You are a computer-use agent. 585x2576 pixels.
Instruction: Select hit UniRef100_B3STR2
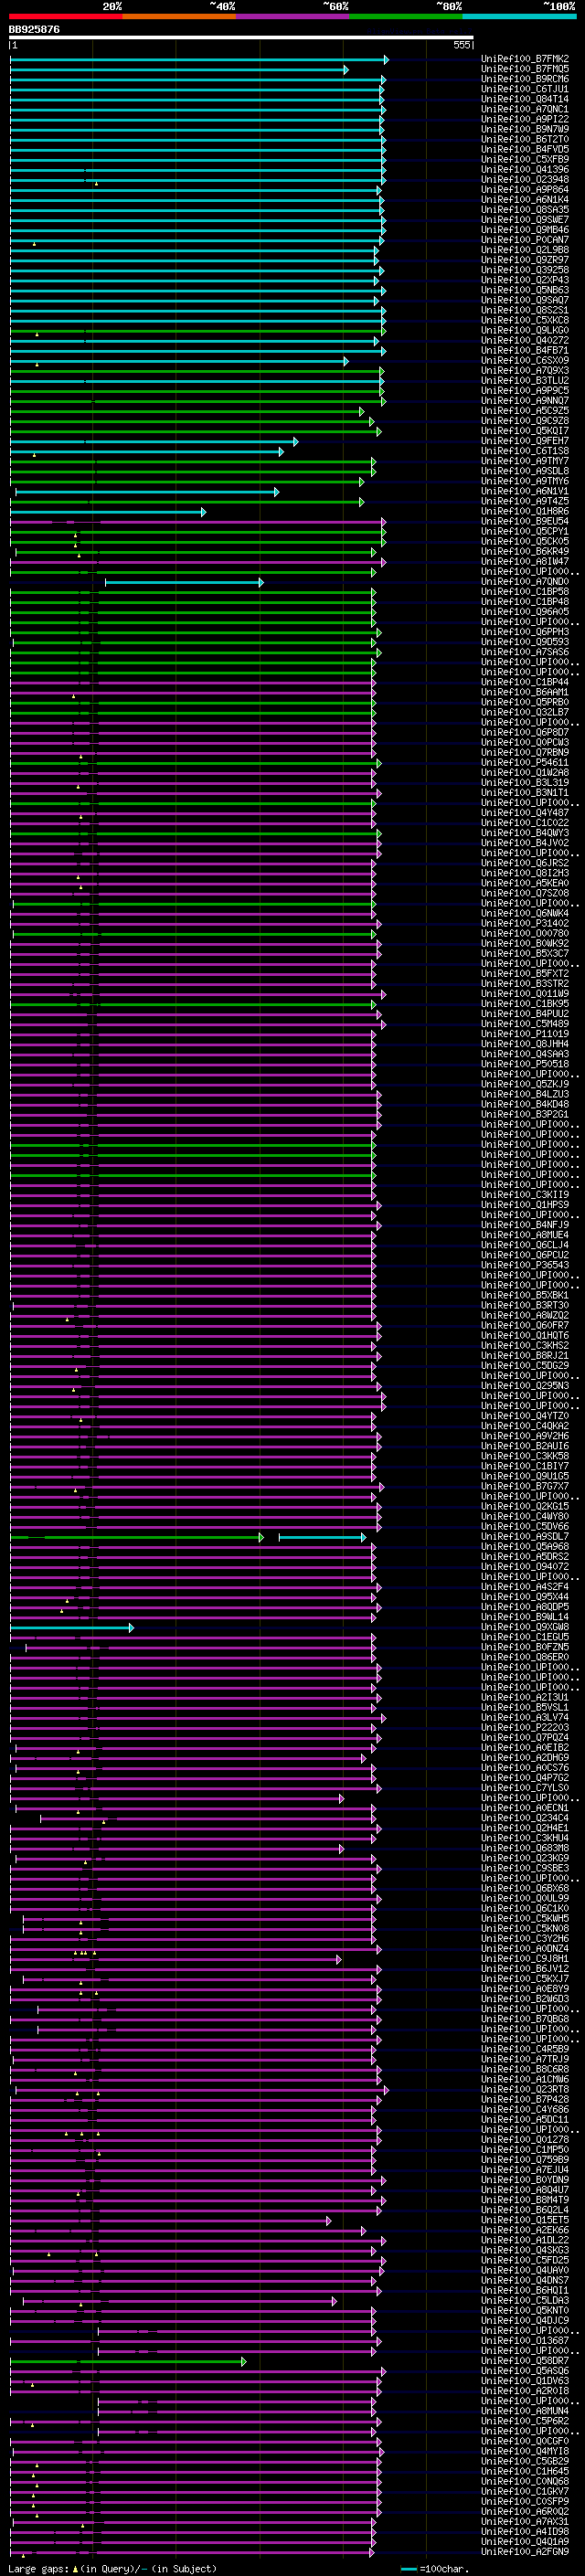pyautogui.click(x=525, y=984)
